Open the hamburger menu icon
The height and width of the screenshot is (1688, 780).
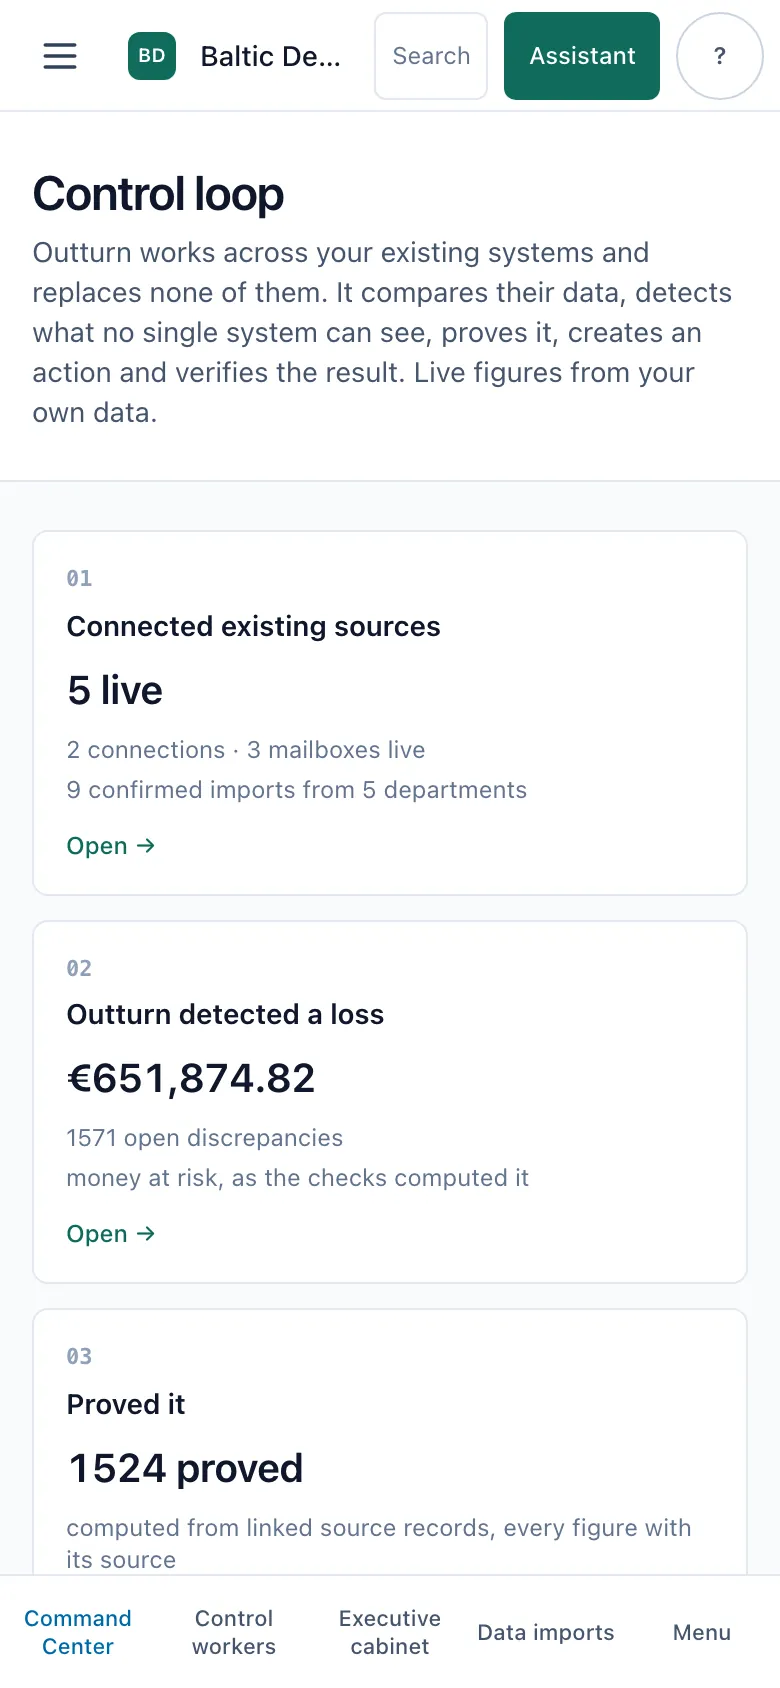[x=60, y=56]
